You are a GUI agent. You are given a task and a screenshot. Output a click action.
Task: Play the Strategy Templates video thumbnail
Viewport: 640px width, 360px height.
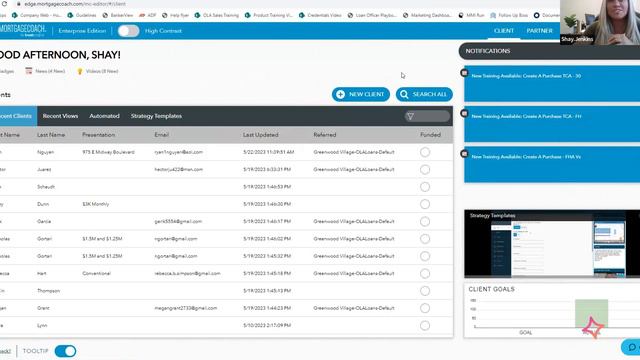pos(552,244)
